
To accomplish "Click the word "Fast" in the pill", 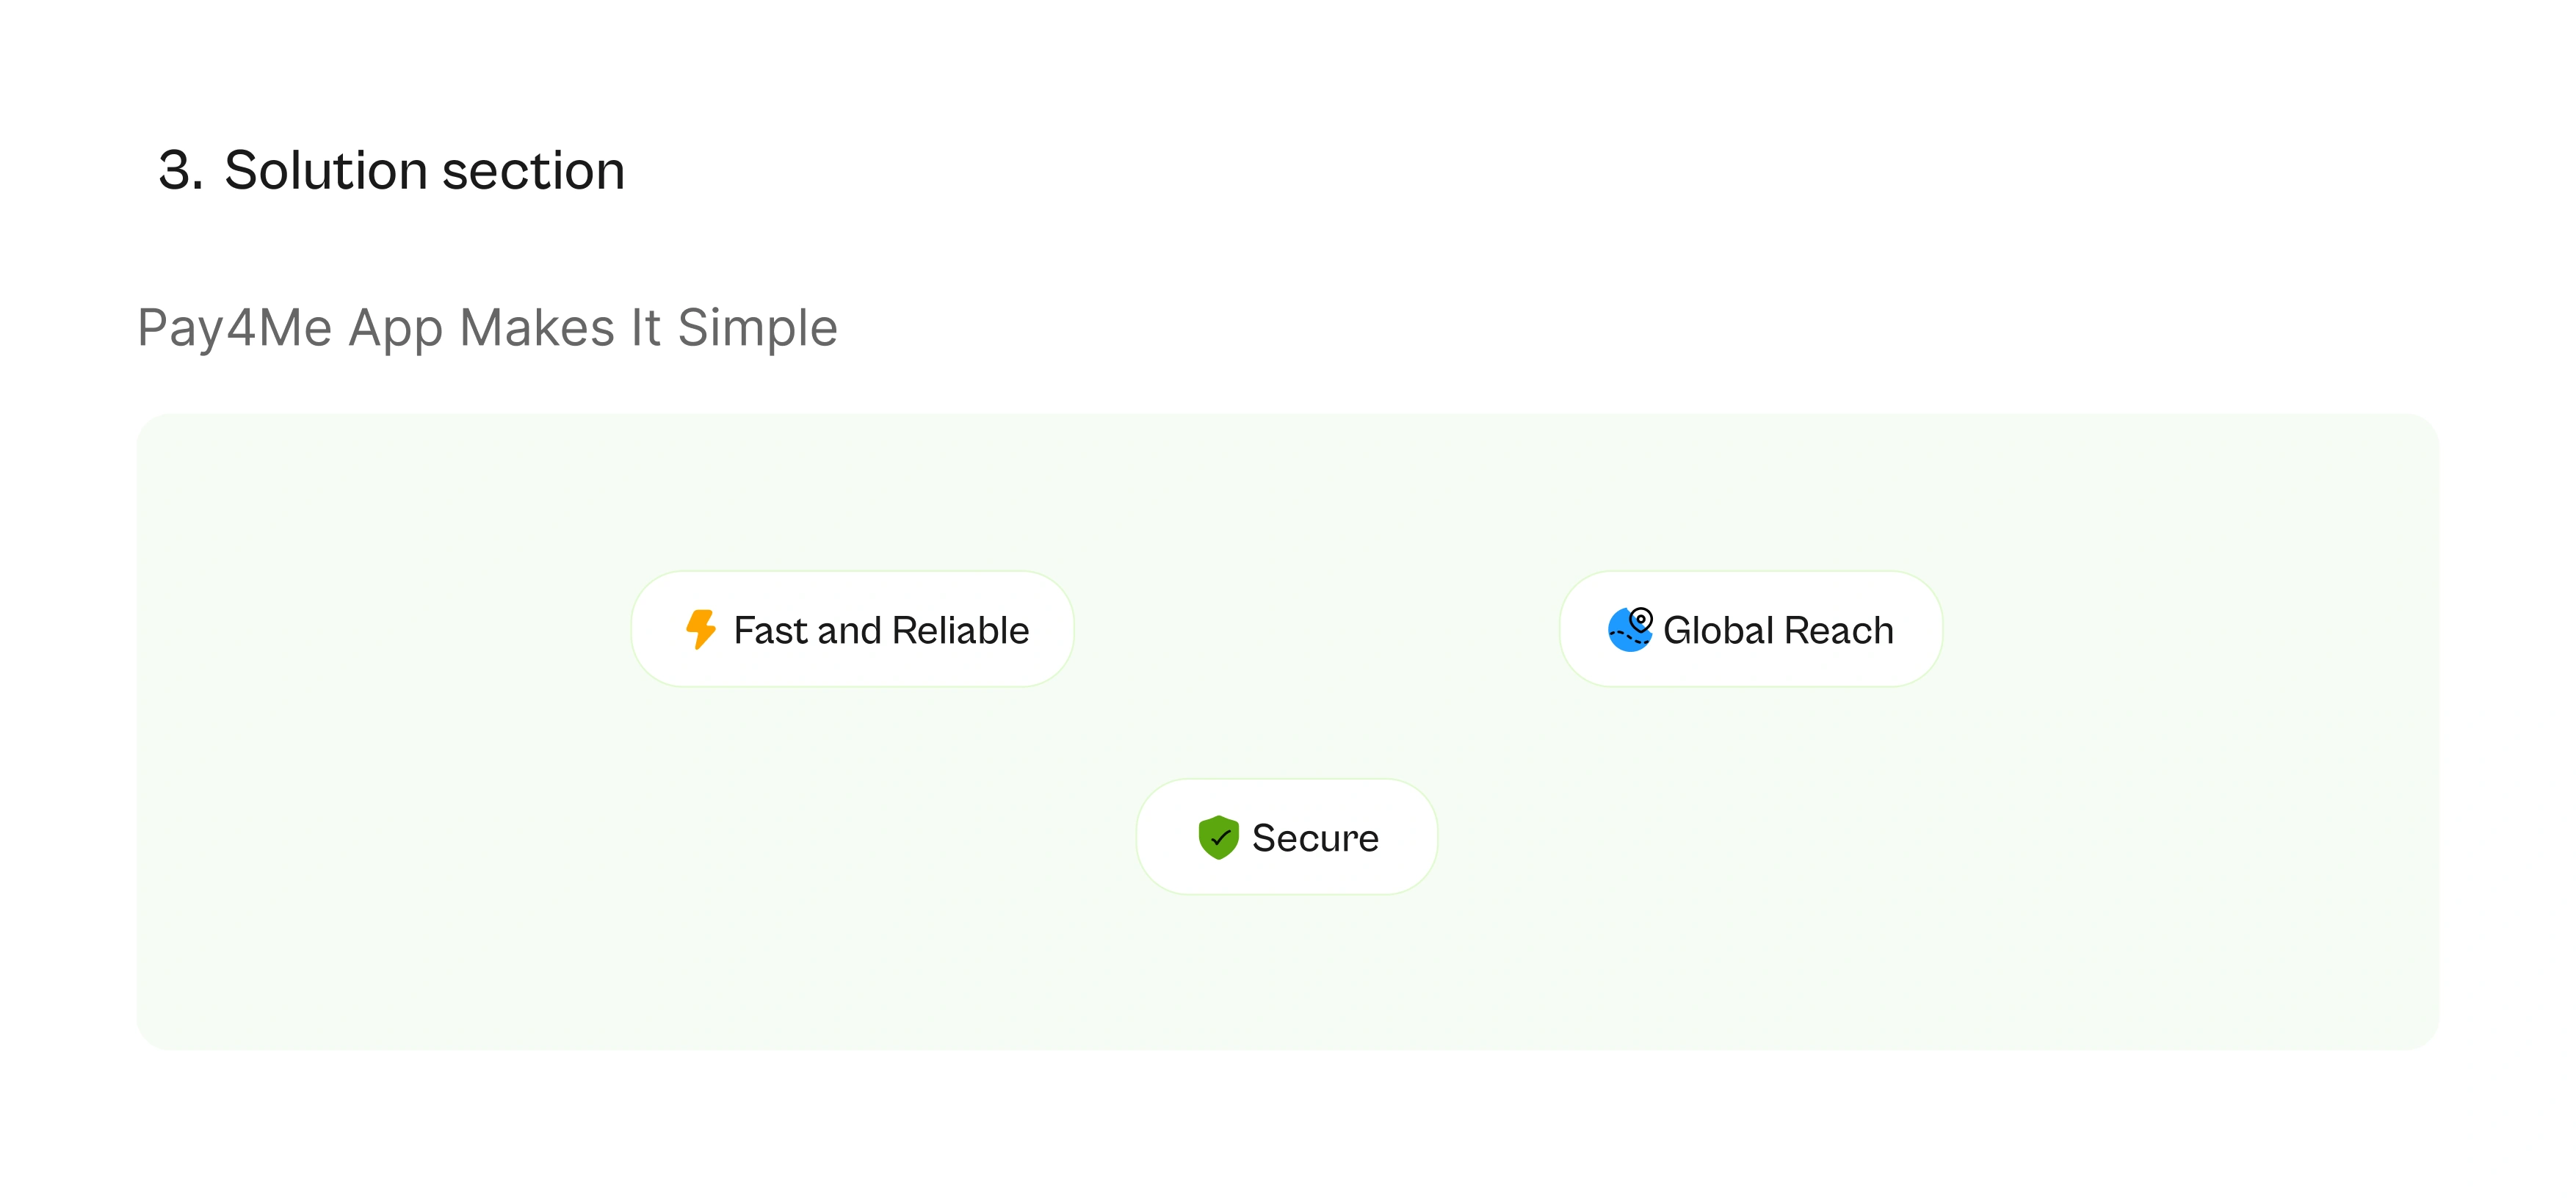I will click(770, 631).
